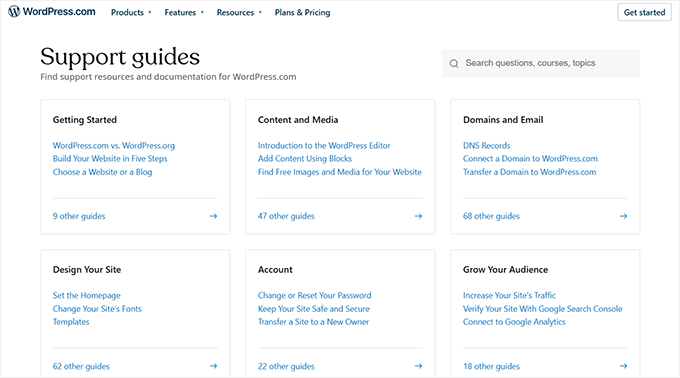Viewport: 680px width, 378px height.
Task: Open Connect to Google Analytics guide
Action: pos(514,322)
